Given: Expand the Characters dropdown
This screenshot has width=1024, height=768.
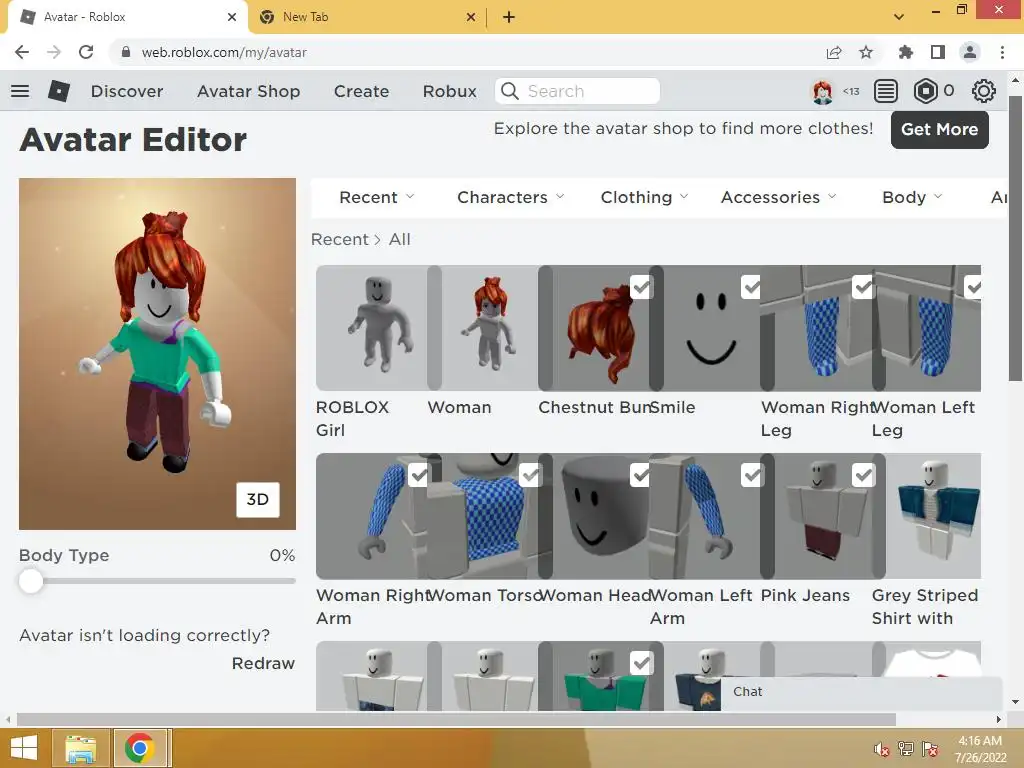Looking at the screenshot, I should 511,197.
